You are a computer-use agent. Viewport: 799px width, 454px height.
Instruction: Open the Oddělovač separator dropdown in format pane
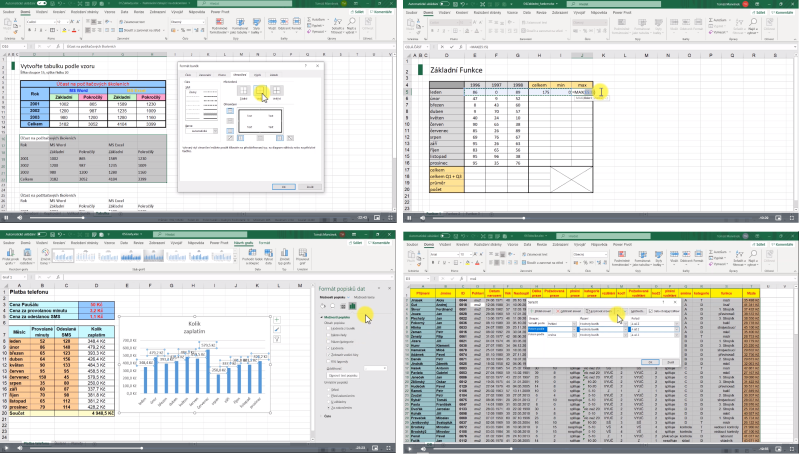[376, 368]
